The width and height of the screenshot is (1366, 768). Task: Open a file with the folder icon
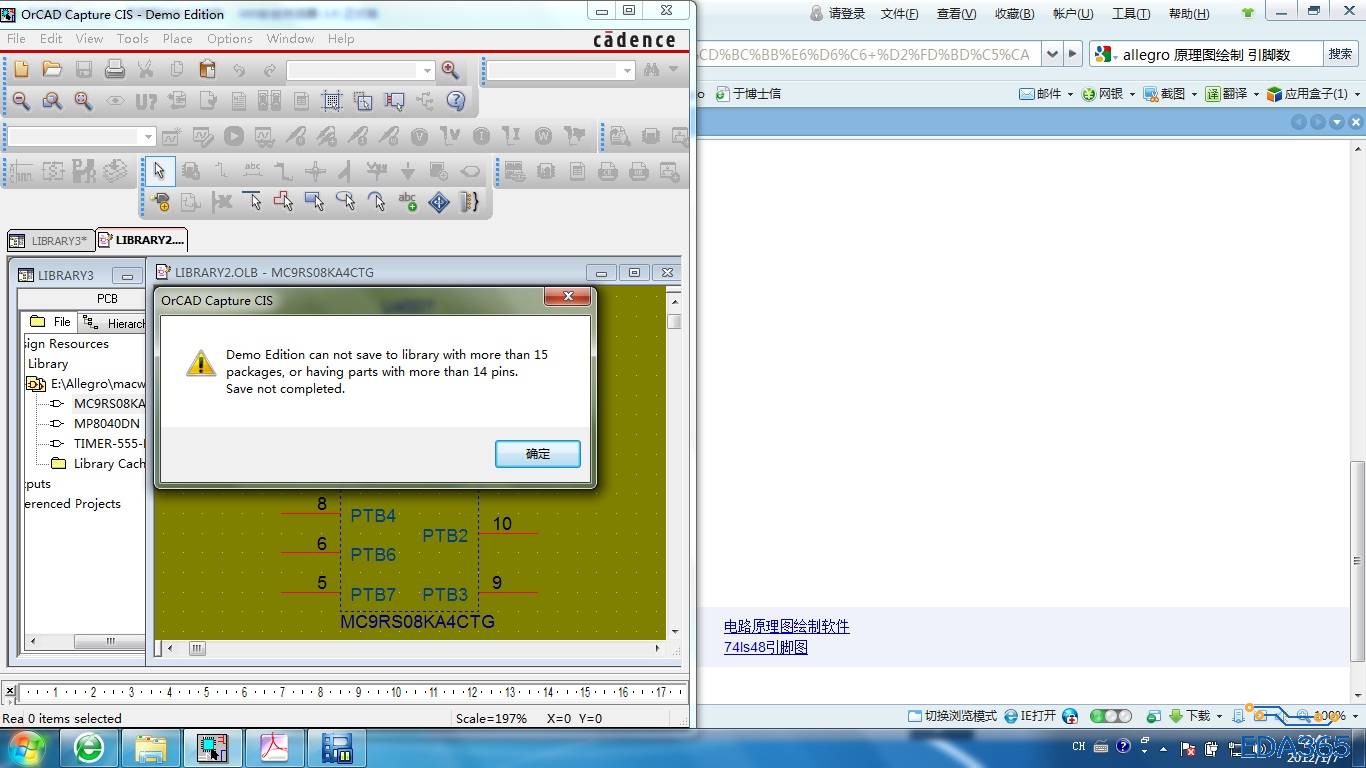tap(52, 69)
